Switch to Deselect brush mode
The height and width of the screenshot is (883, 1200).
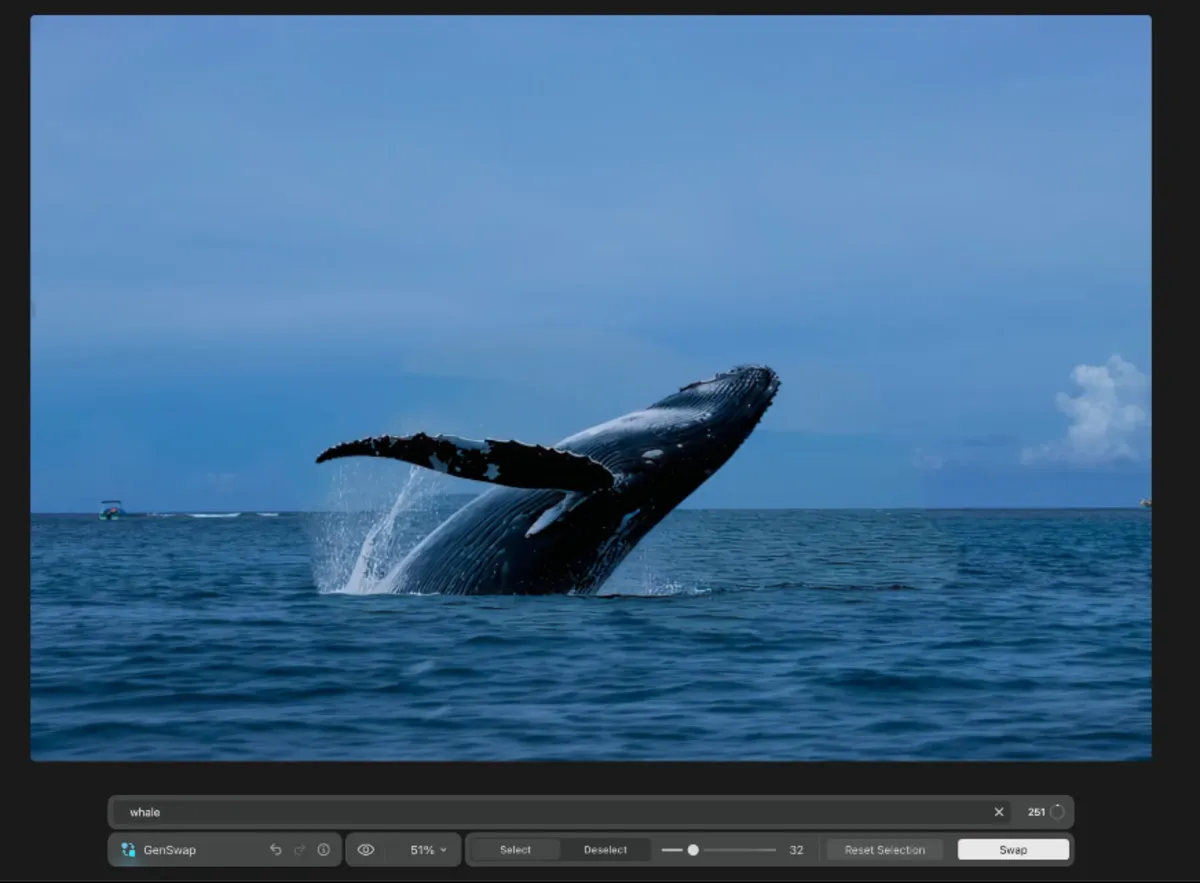(x=606, y=849)
